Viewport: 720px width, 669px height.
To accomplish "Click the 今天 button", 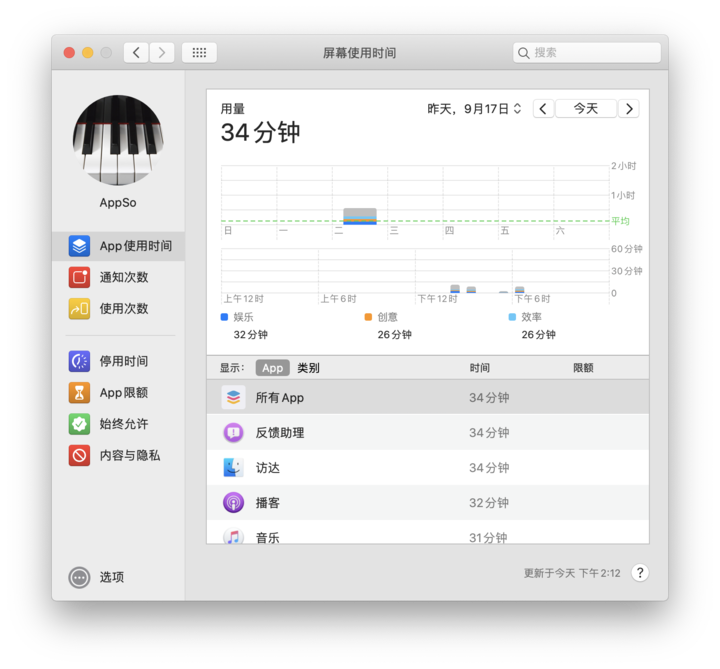I will [x=586, y=109].
